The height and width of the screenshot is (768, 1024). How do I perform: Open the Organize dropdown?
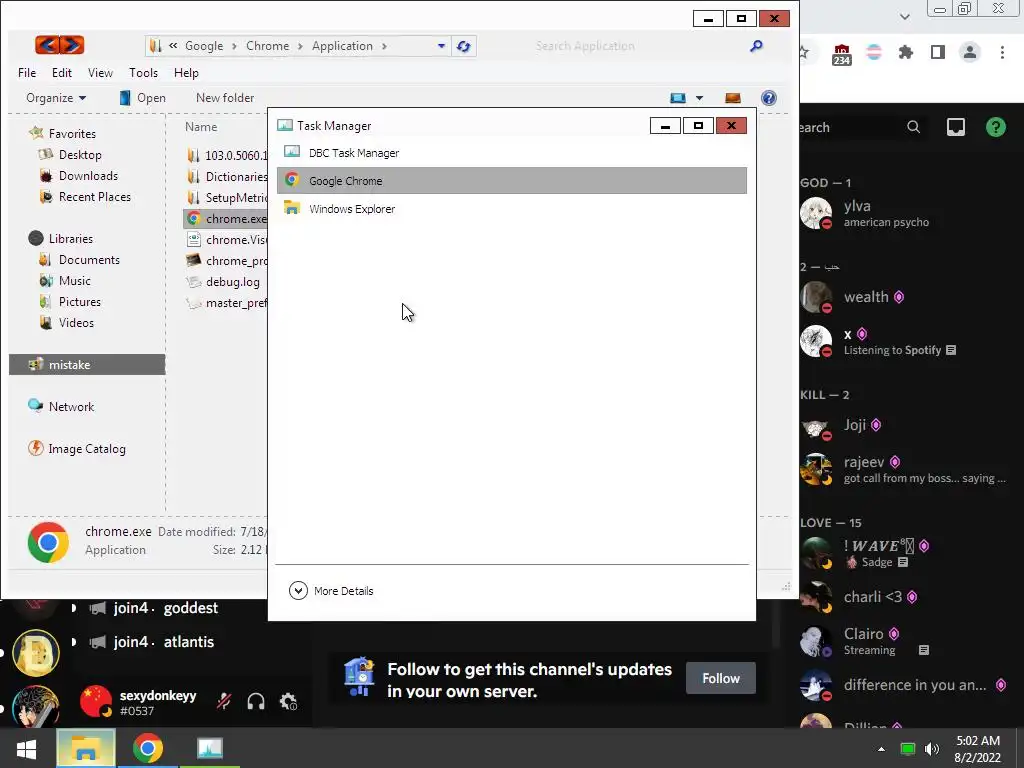pos(56,98)
